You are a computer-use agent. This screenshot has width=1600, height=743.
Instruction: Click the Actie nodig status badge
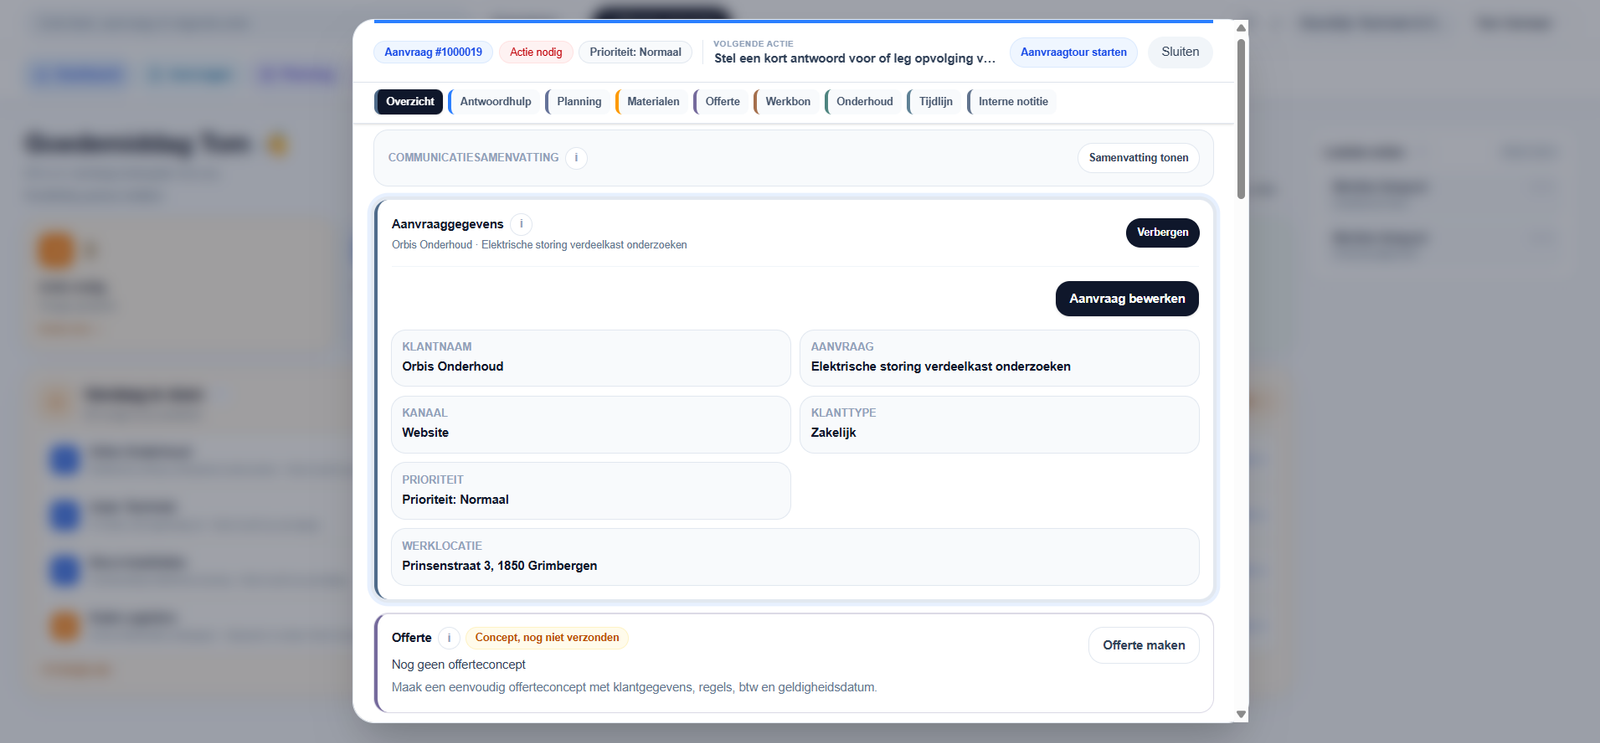[x=536, y=52]
